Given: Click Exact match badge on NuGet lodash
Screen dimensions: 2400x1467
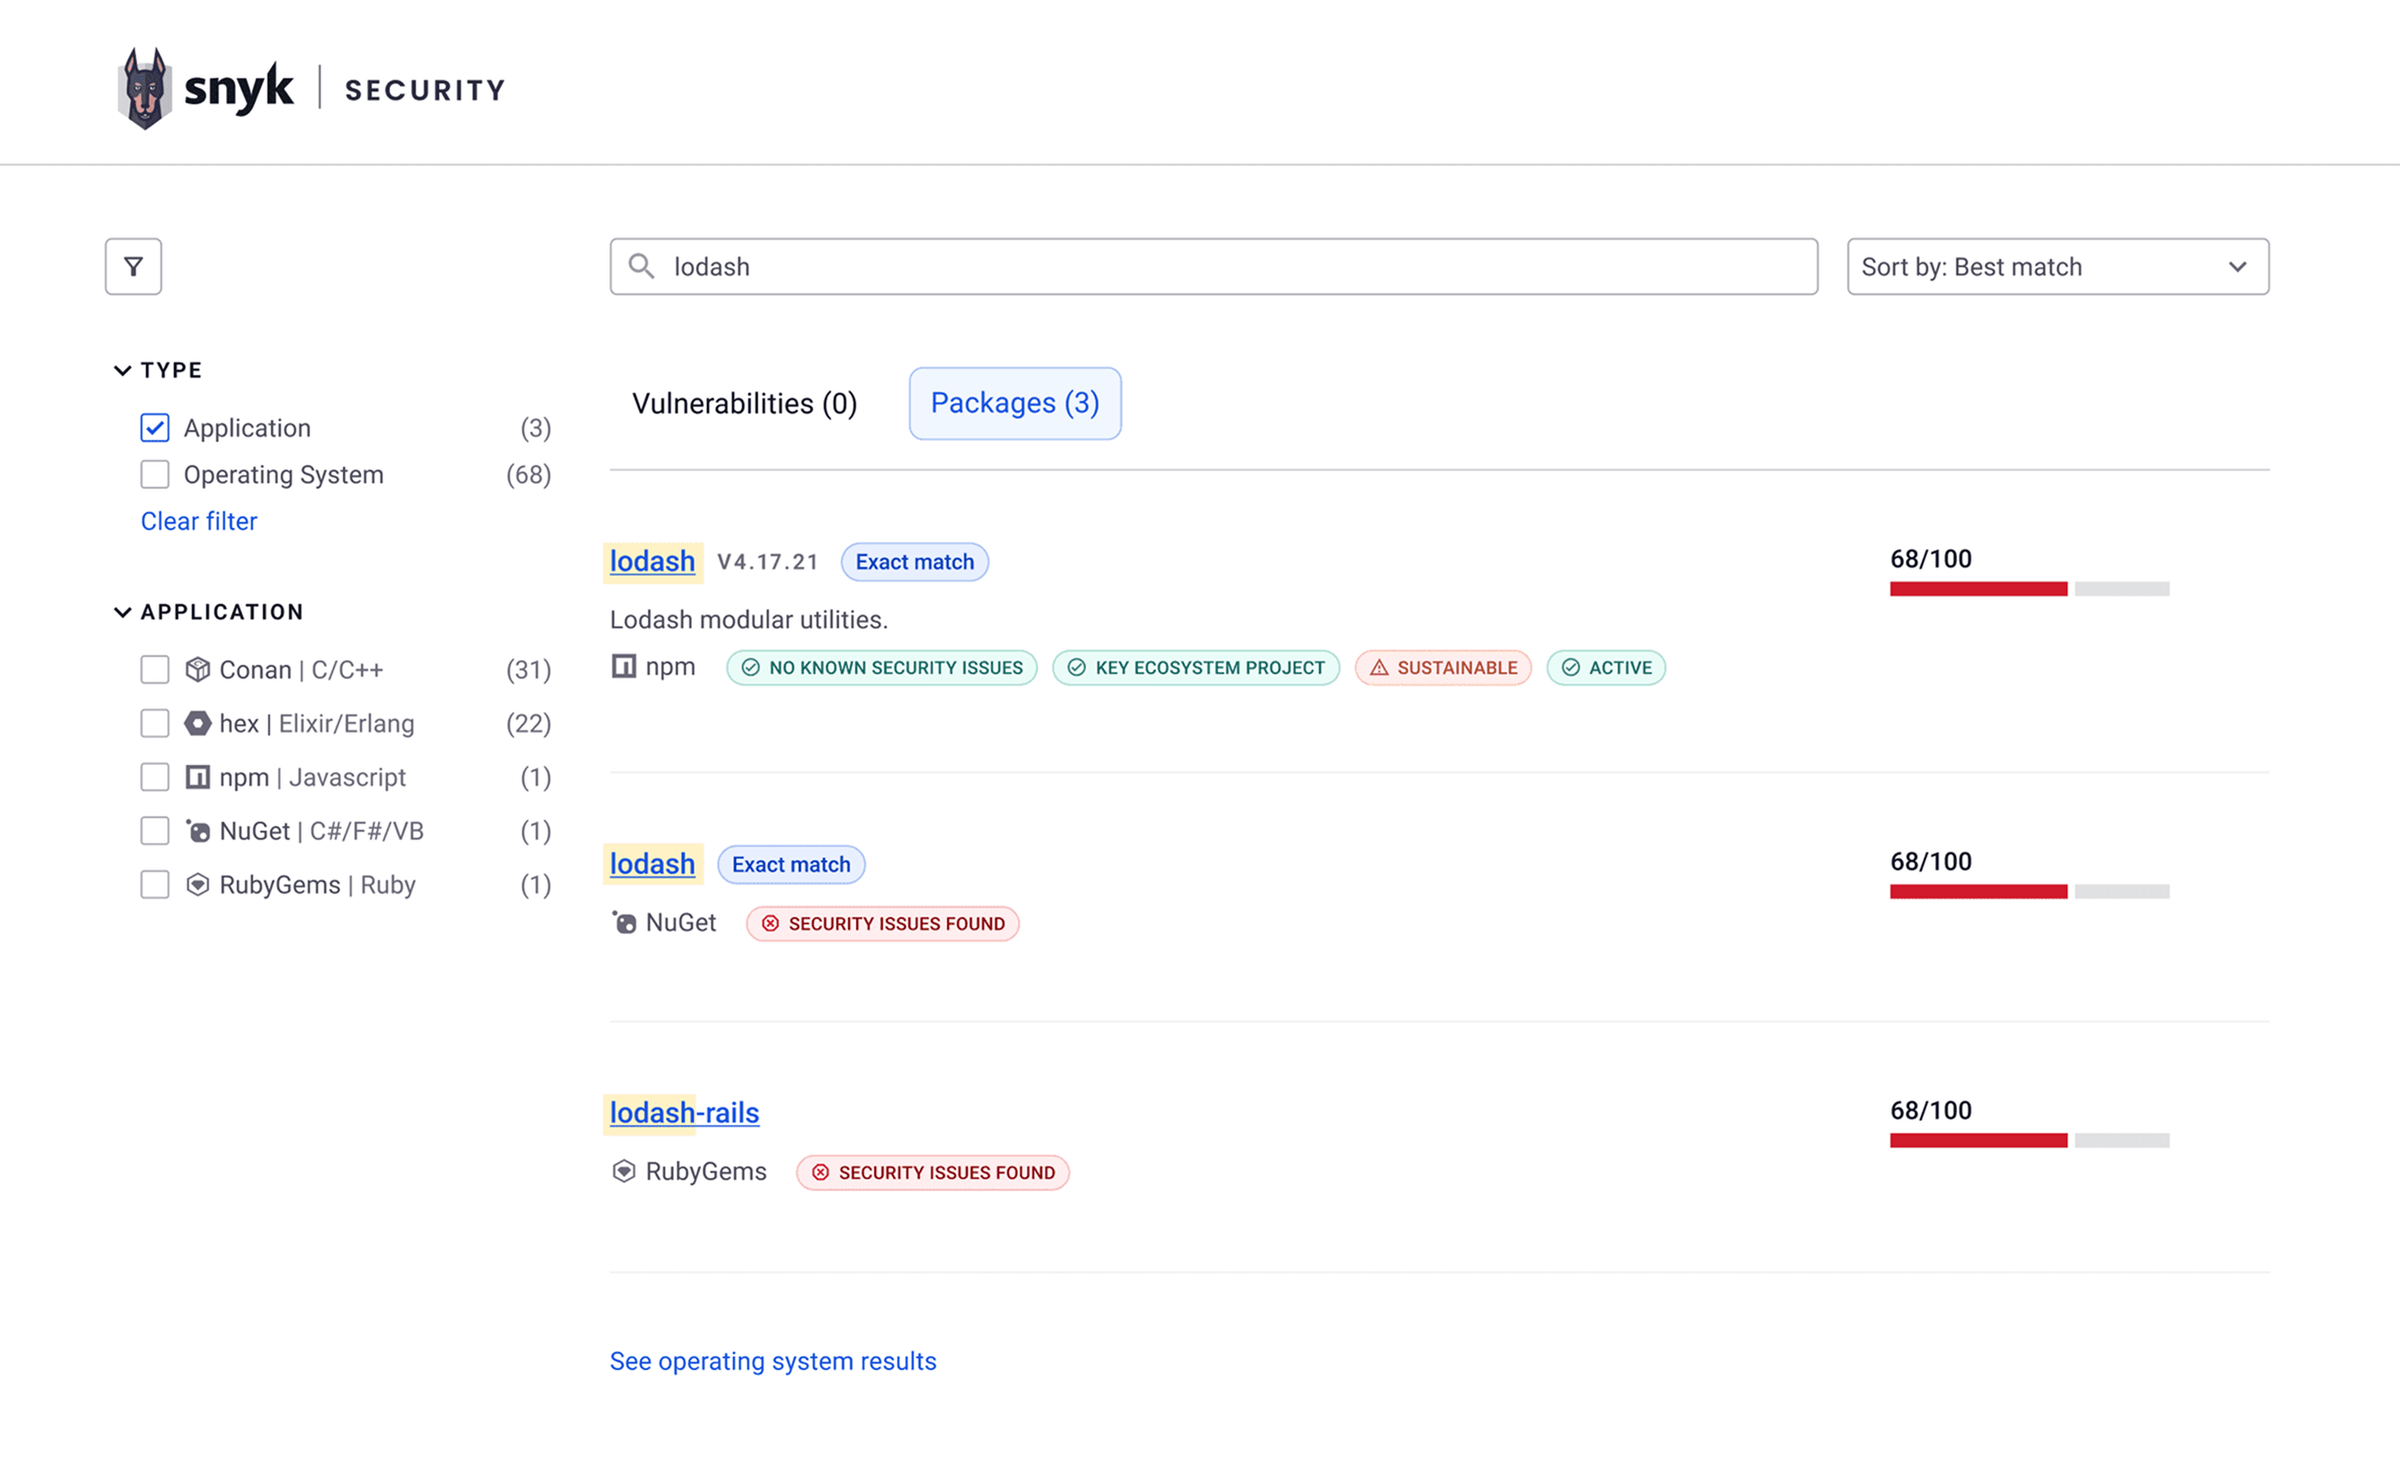Looking at the screenshot, I should click(791, 864).
